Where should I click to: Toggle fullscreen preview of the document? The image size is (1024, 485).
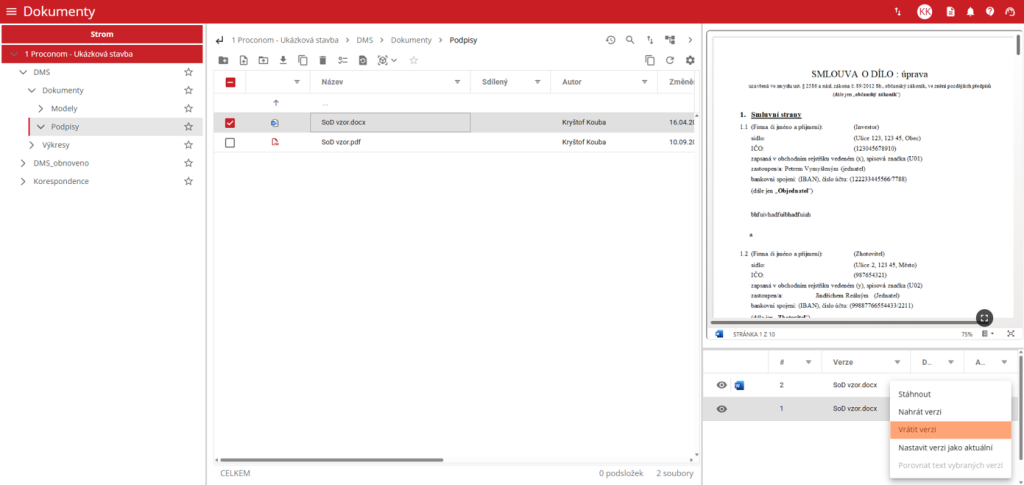tap(984, 317)
